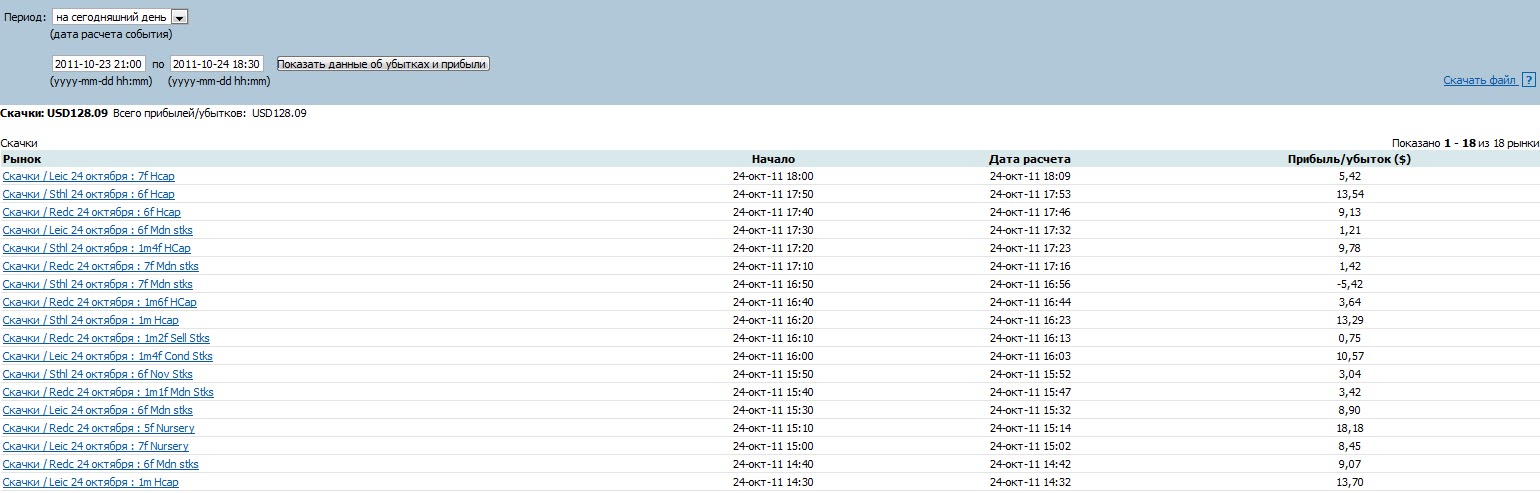Open Sthl 24 октября 7f Mdn stks
The height and width of the screenshot is (493, 1540).
[98, 284]
